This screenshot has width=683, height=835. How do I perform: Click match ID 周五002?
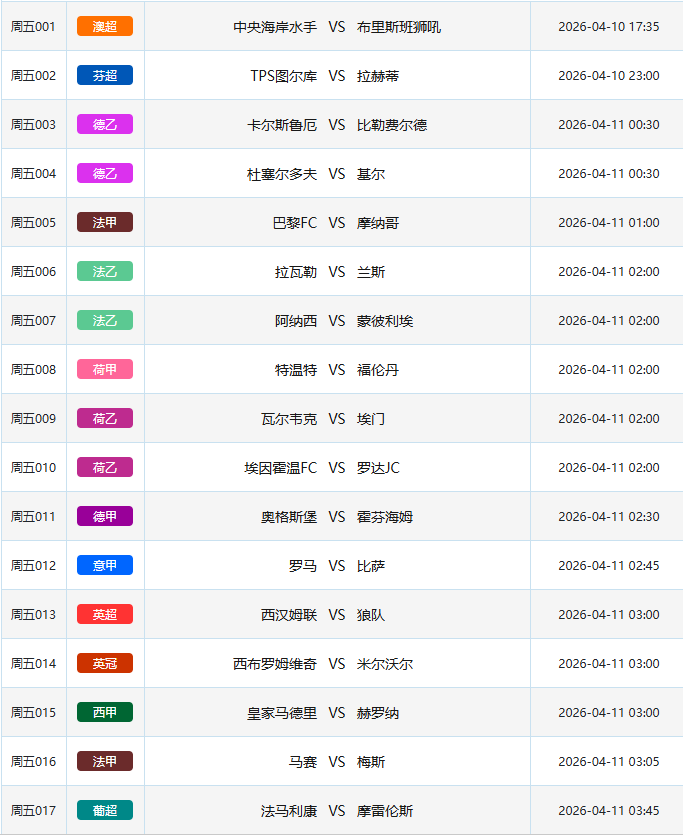[x=34, y=76]
